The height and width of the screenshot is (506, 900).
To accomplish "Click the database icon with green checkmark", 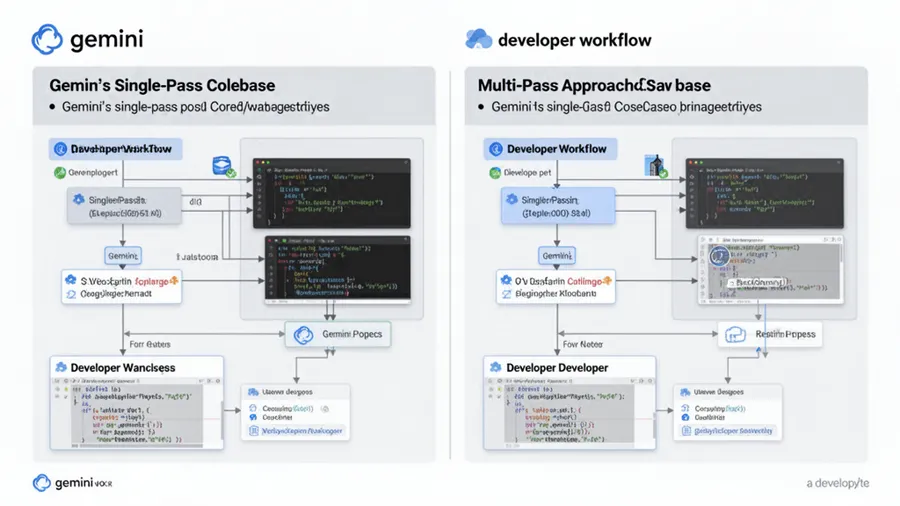I will pos(223,166).
